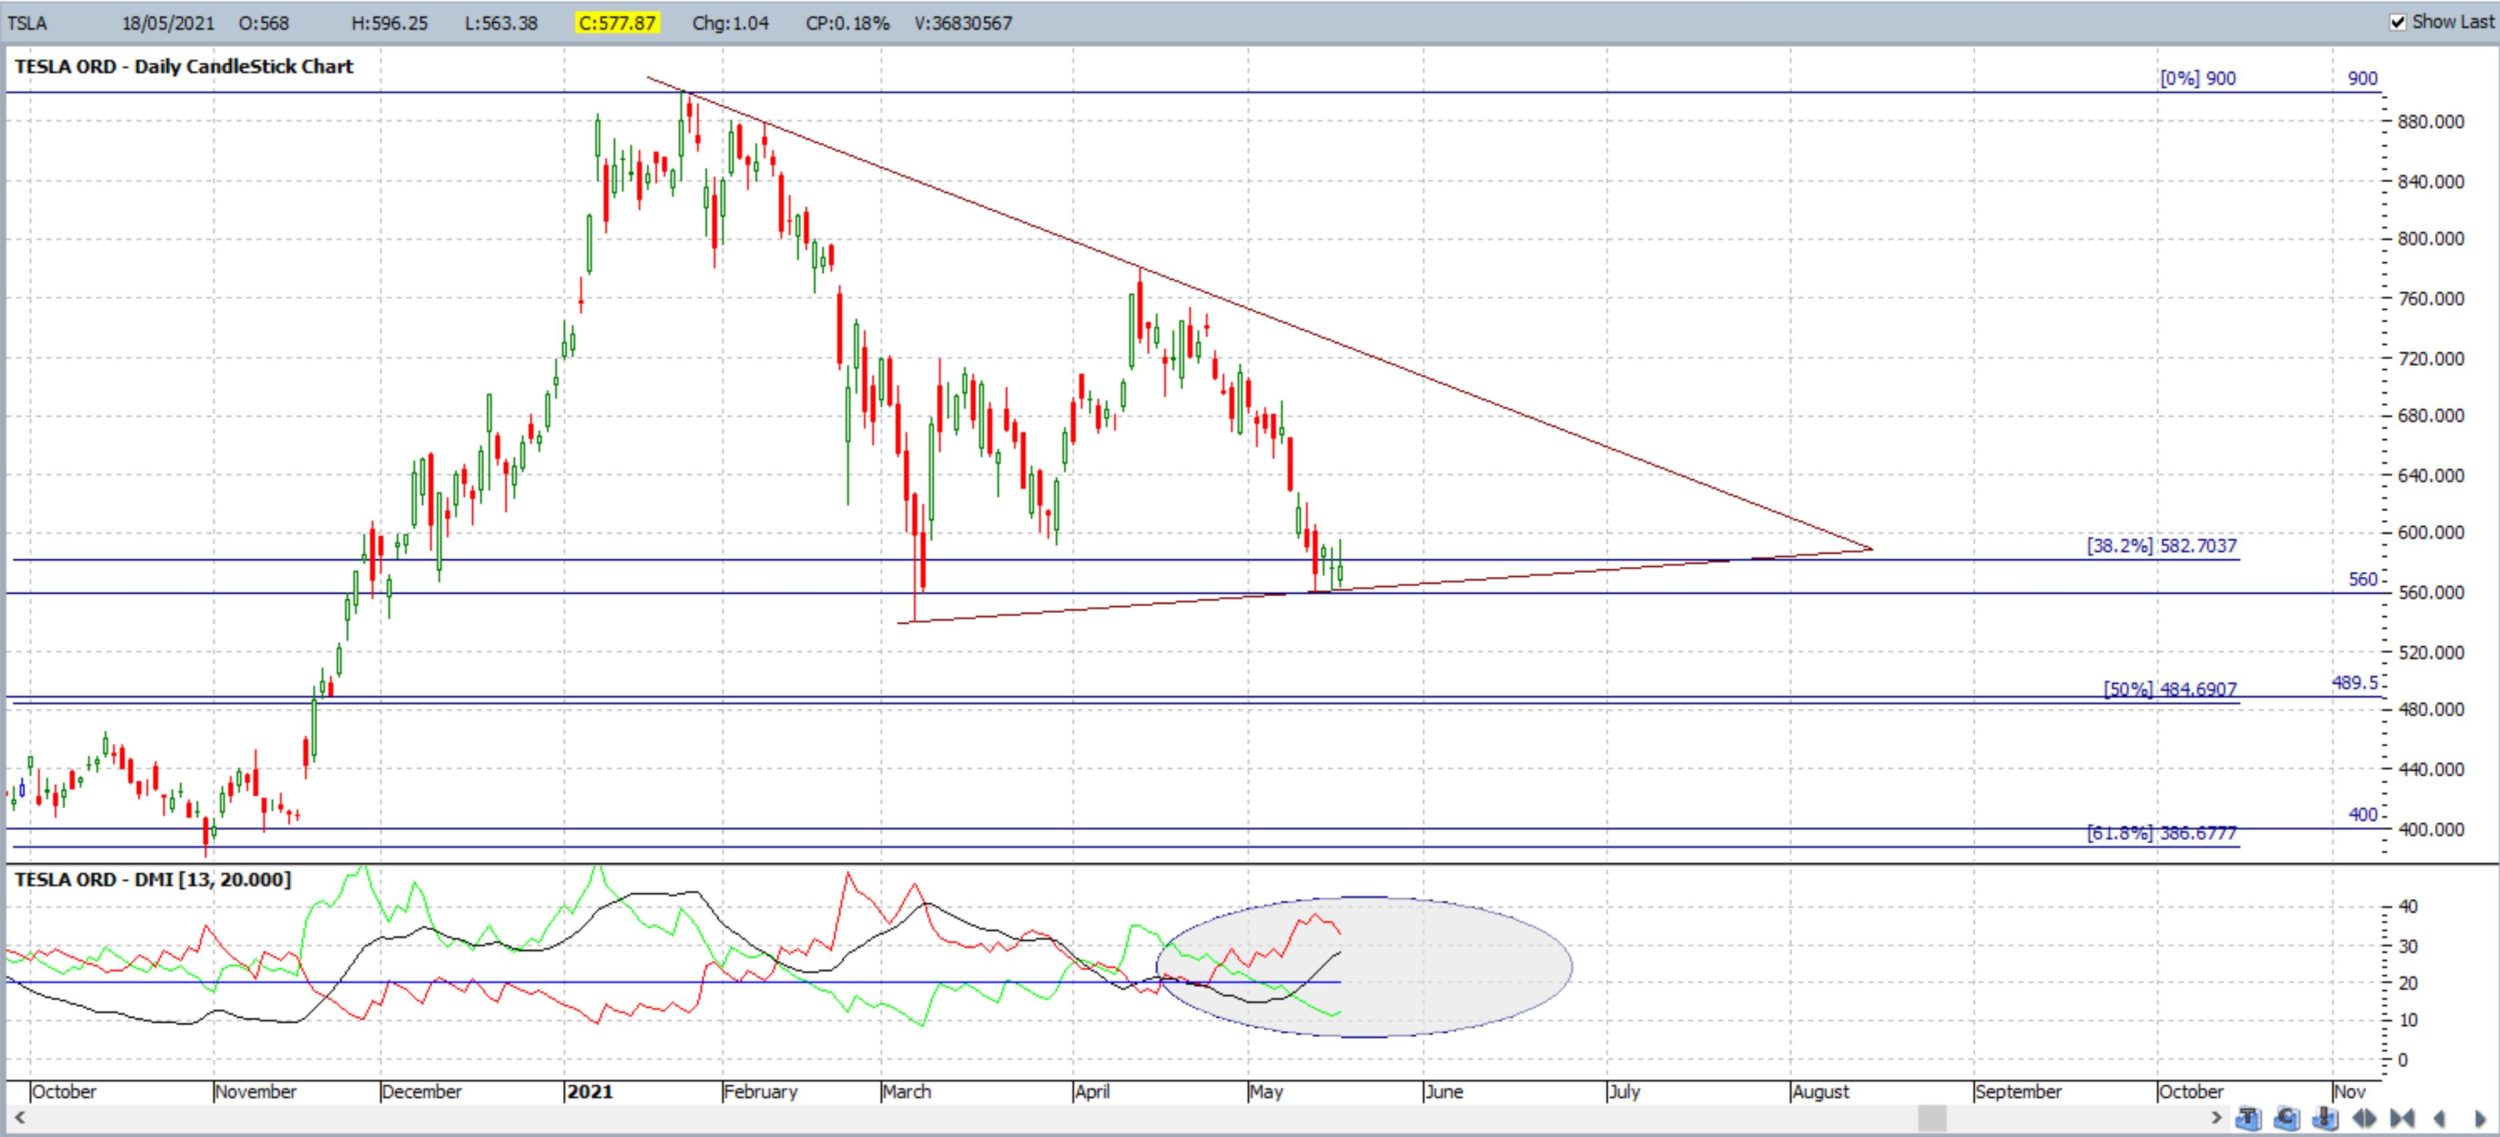Compress chart time scale with inward arrows
This screenshot has width=2500, height=1137.
(x=2402, y=1118)
